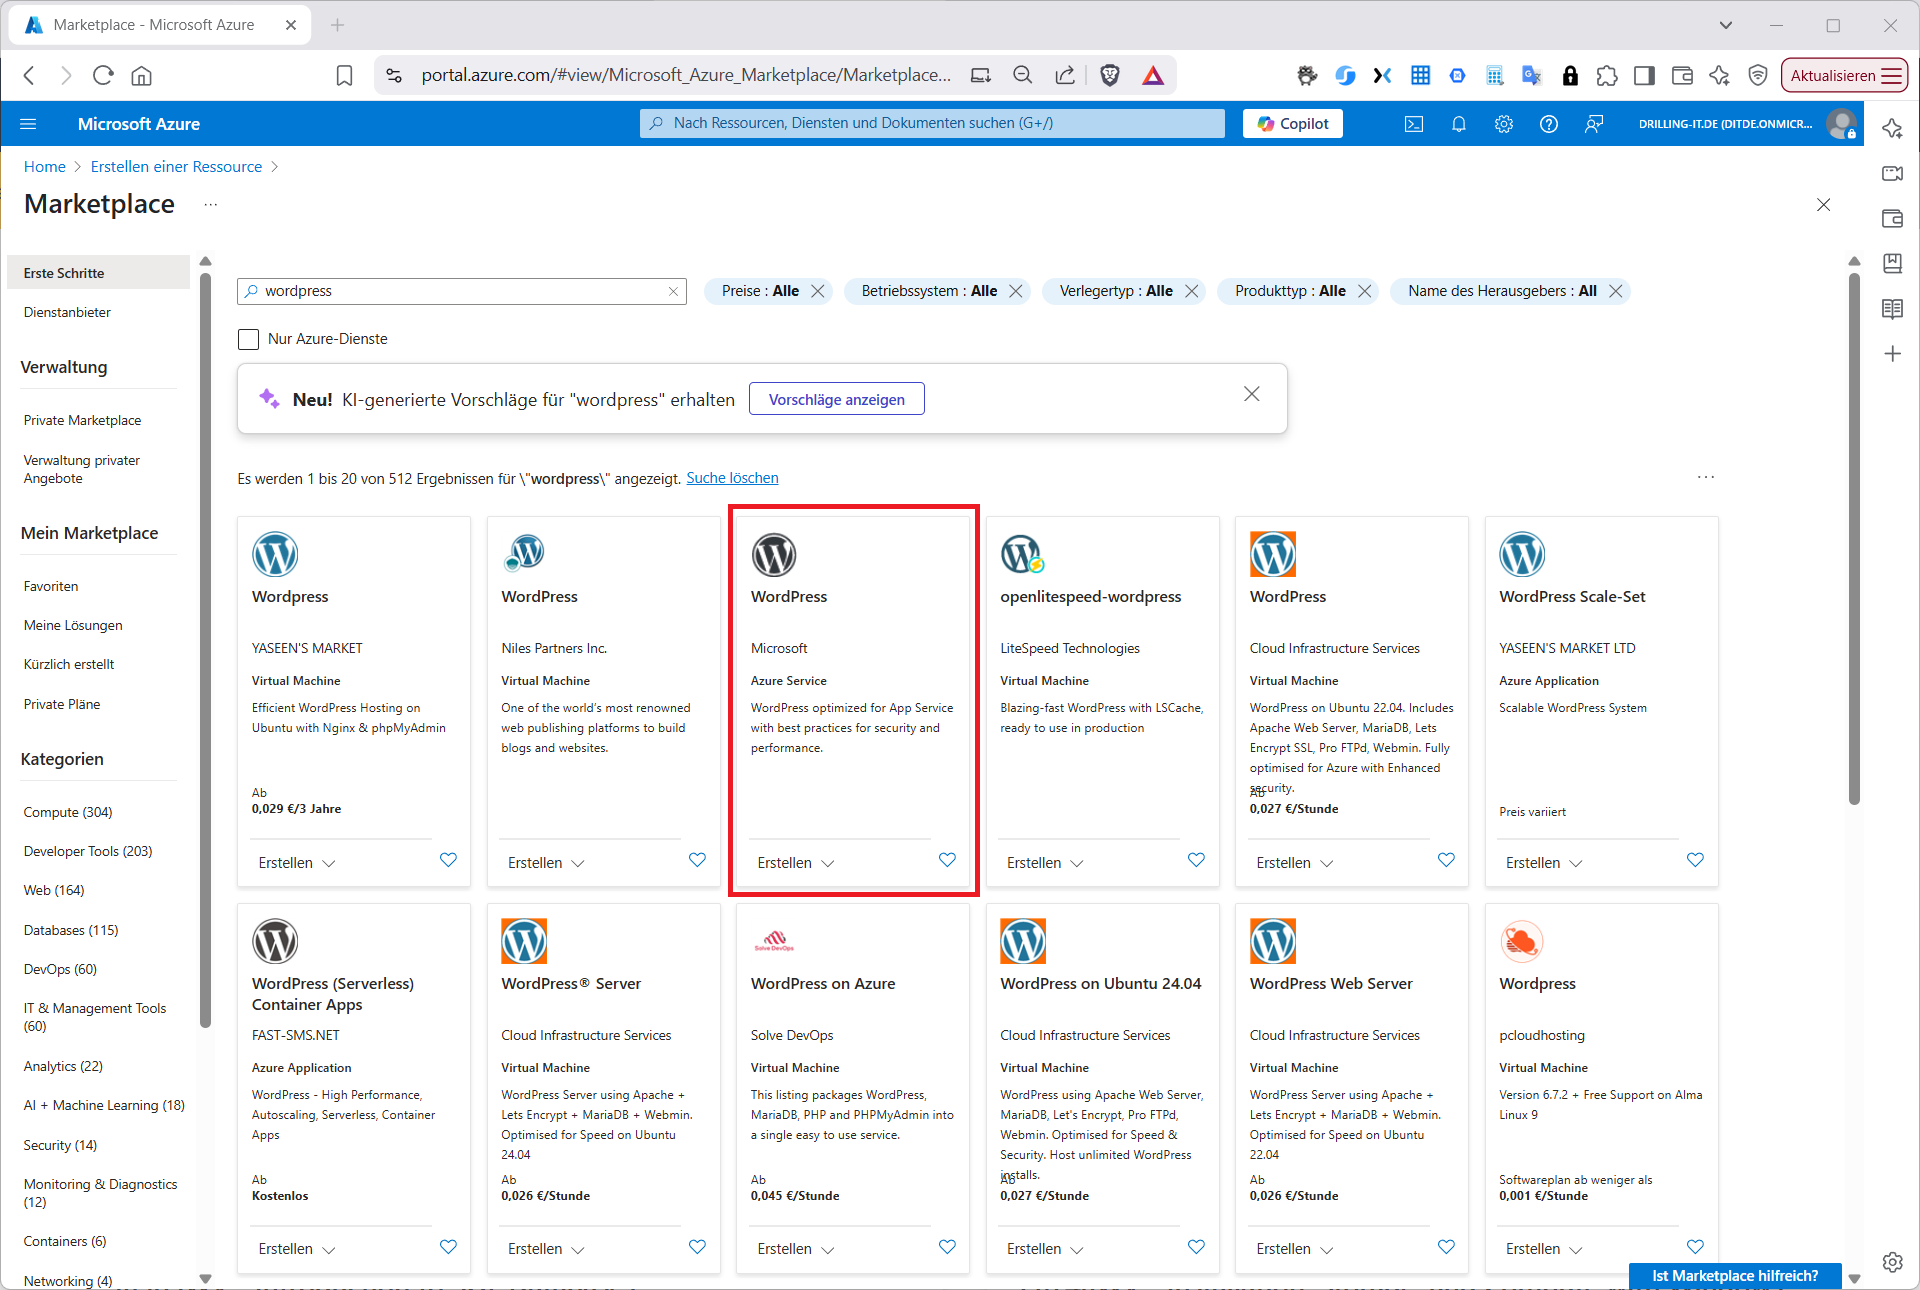Open portal settings gear icon
The width and height of the screenshot is (1920, 1290).
[1504, 124]
